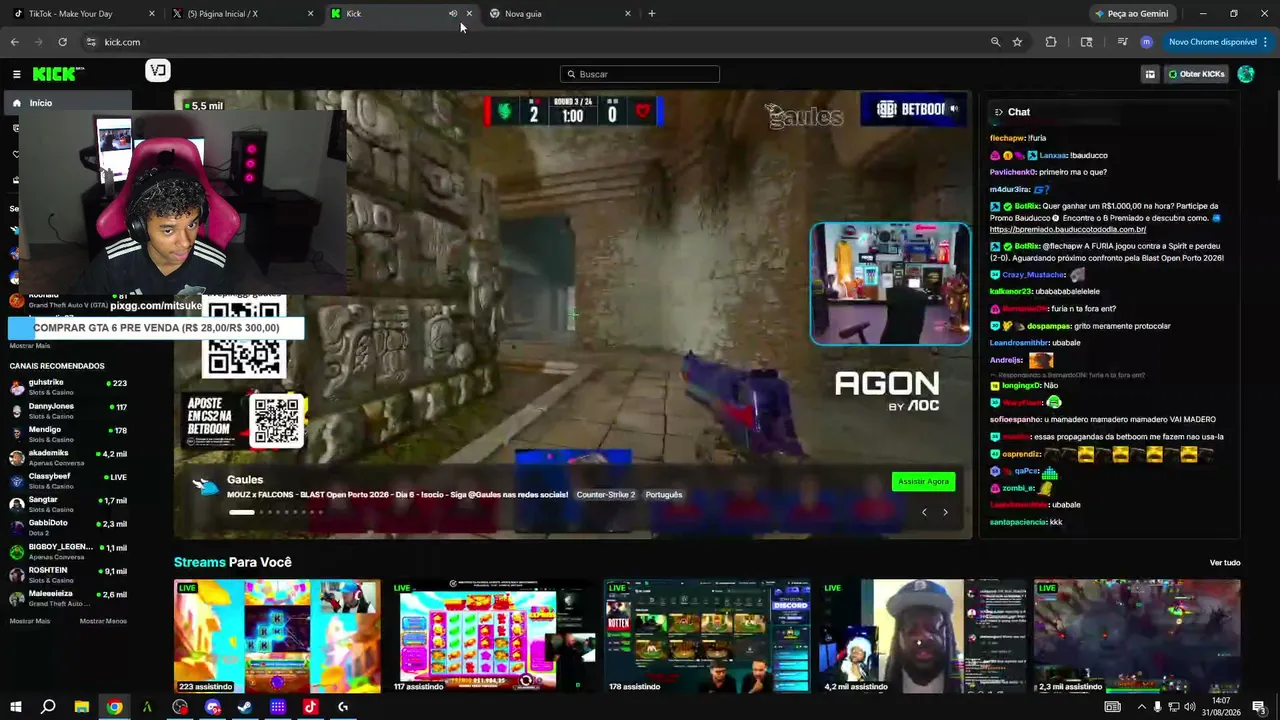Open the taskbar clock showing 14:07
This screenshot has width=1280, height=720.
[1220, 707]
